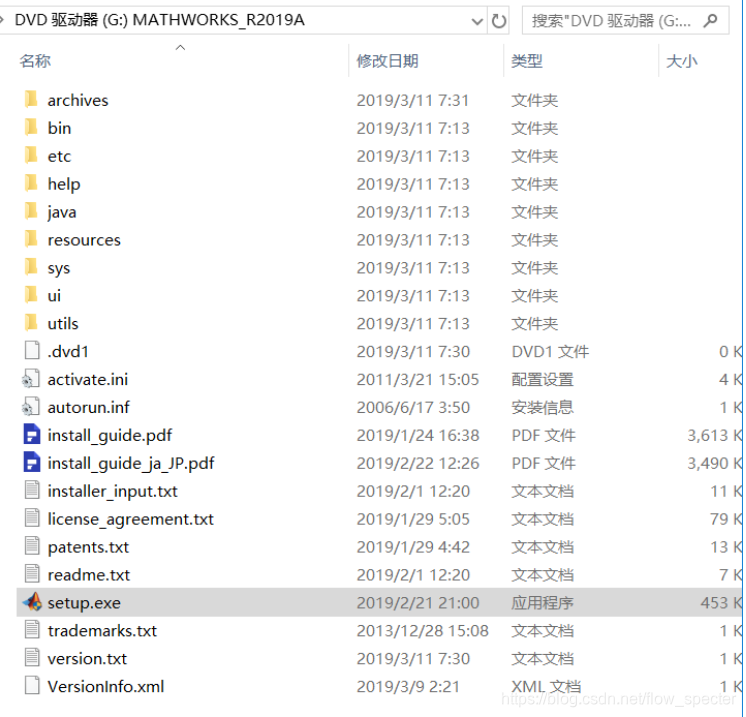Open the address bar history dropdown

click(x=473, y=20)
